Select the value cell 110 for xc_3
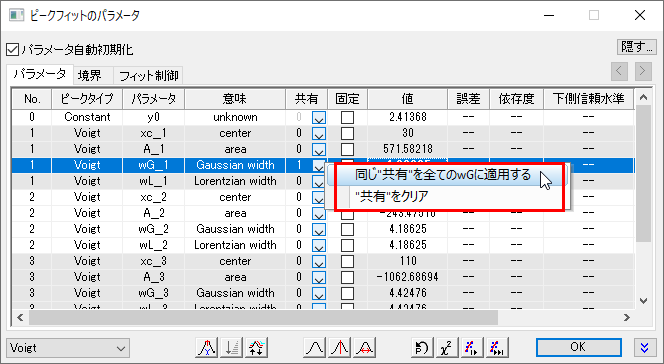The width and height of the screenshot is (664, 364). tap(407, 262)
